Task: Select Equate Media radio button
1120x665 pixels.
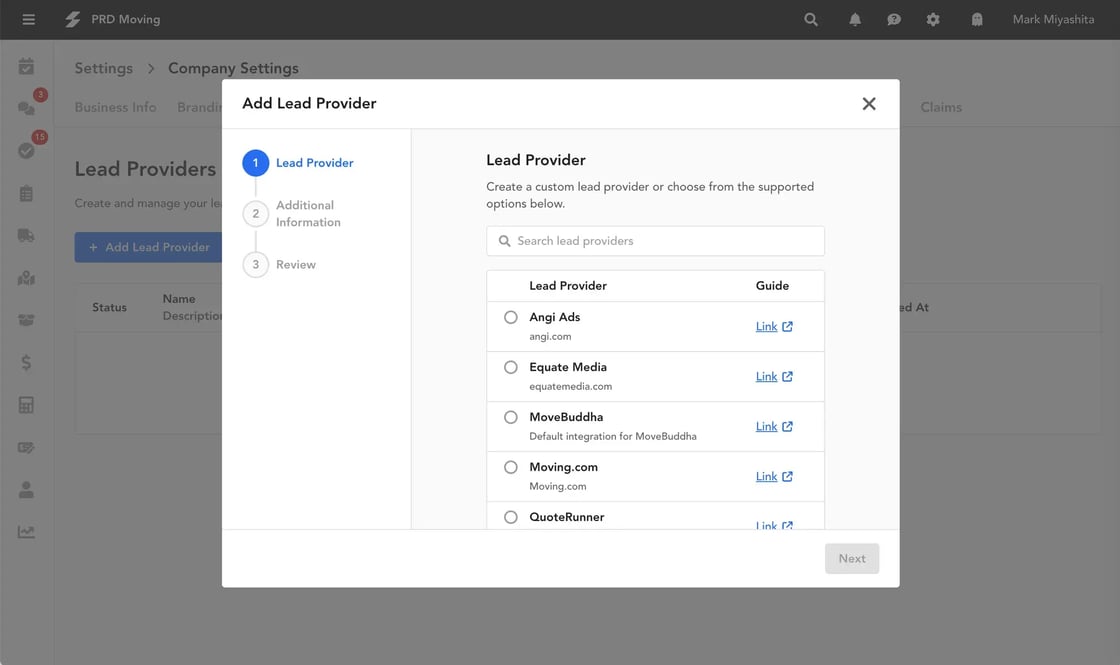Action: 511,367
